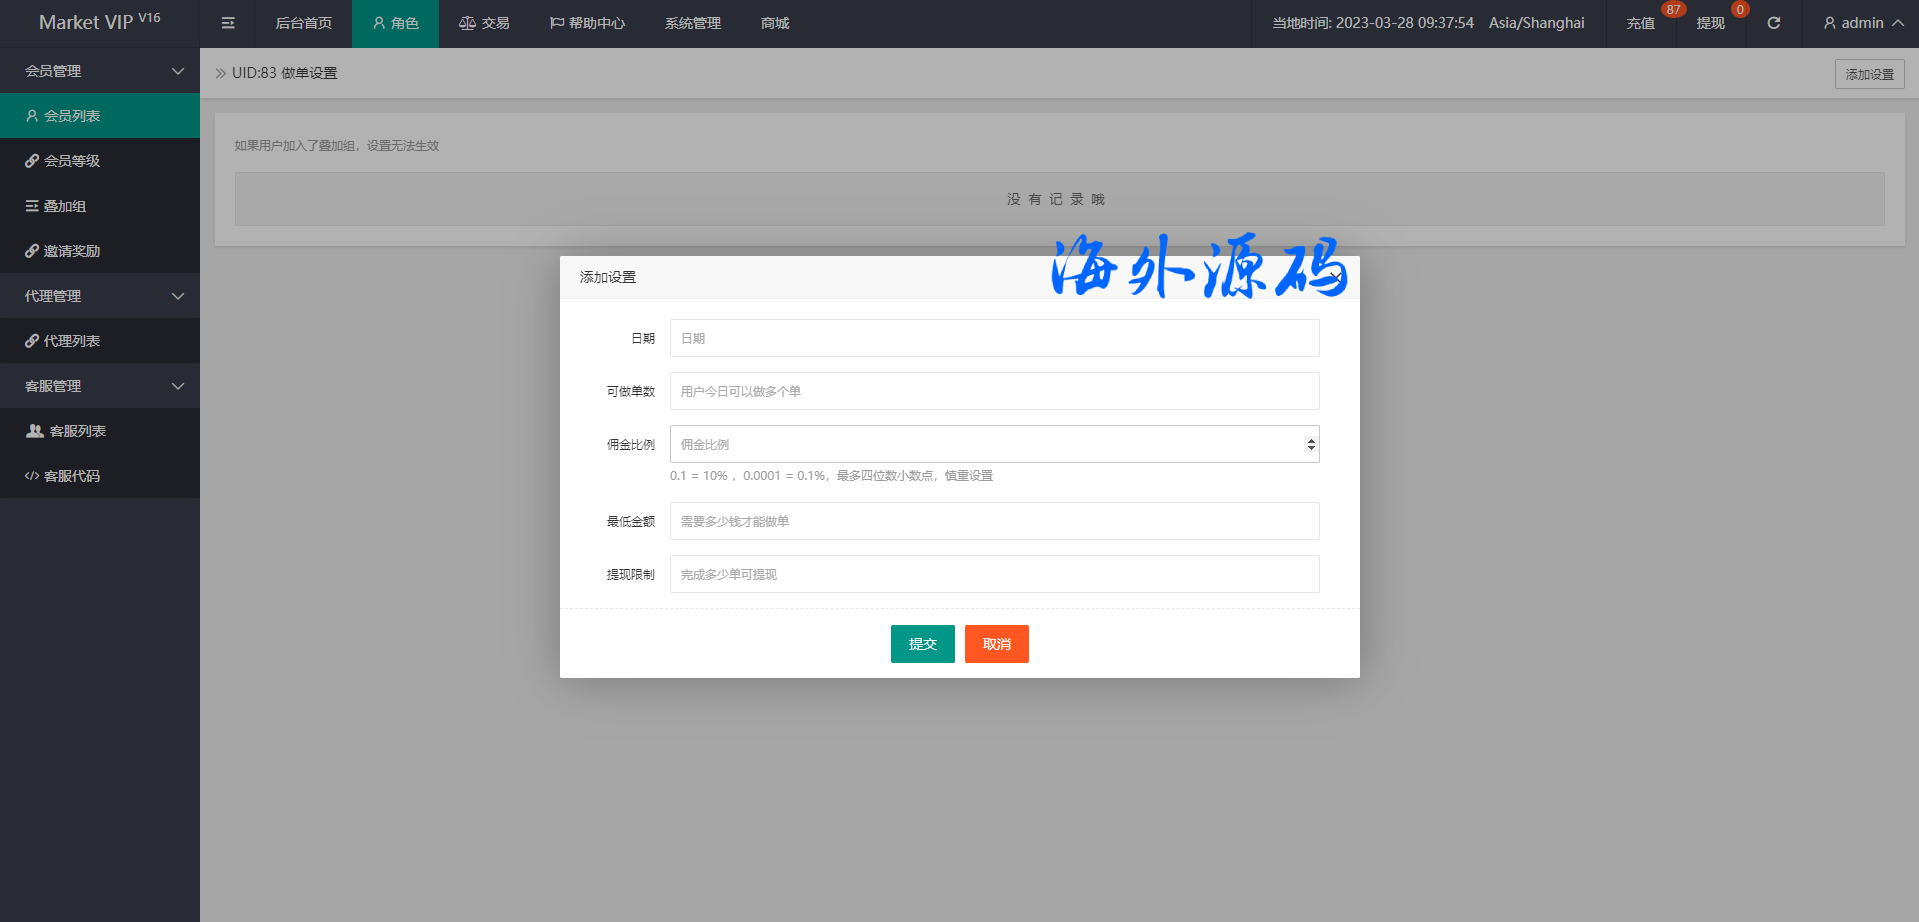Image resolution: width=1919 pixels, height=922 pixels.
Task: Switch to the 交易 top menu
Action: coord(485,23)
